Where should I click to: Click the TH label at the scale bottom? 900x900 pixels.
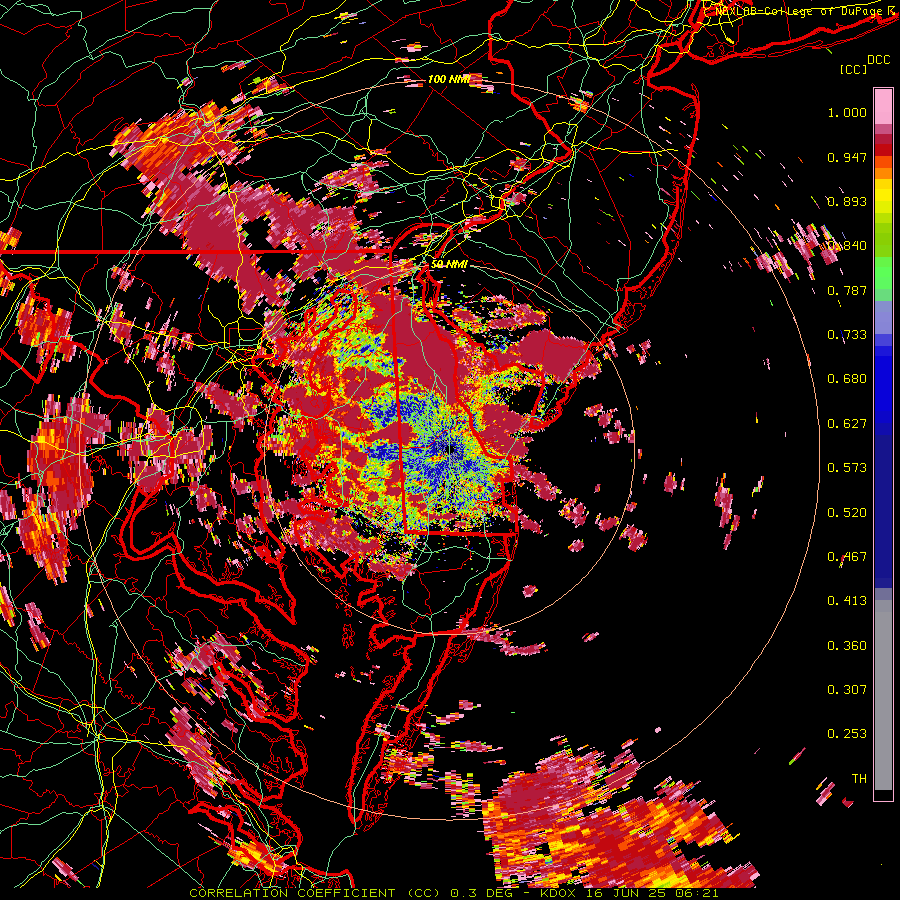pyautogui.click(x=859, y=779)
